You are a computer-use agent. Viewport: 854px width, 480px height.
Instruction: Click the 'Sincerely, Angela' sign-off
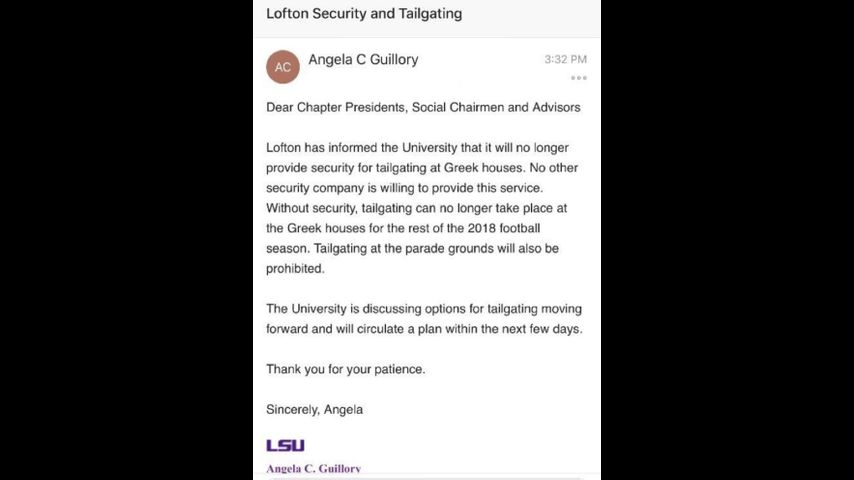point(314,409)
